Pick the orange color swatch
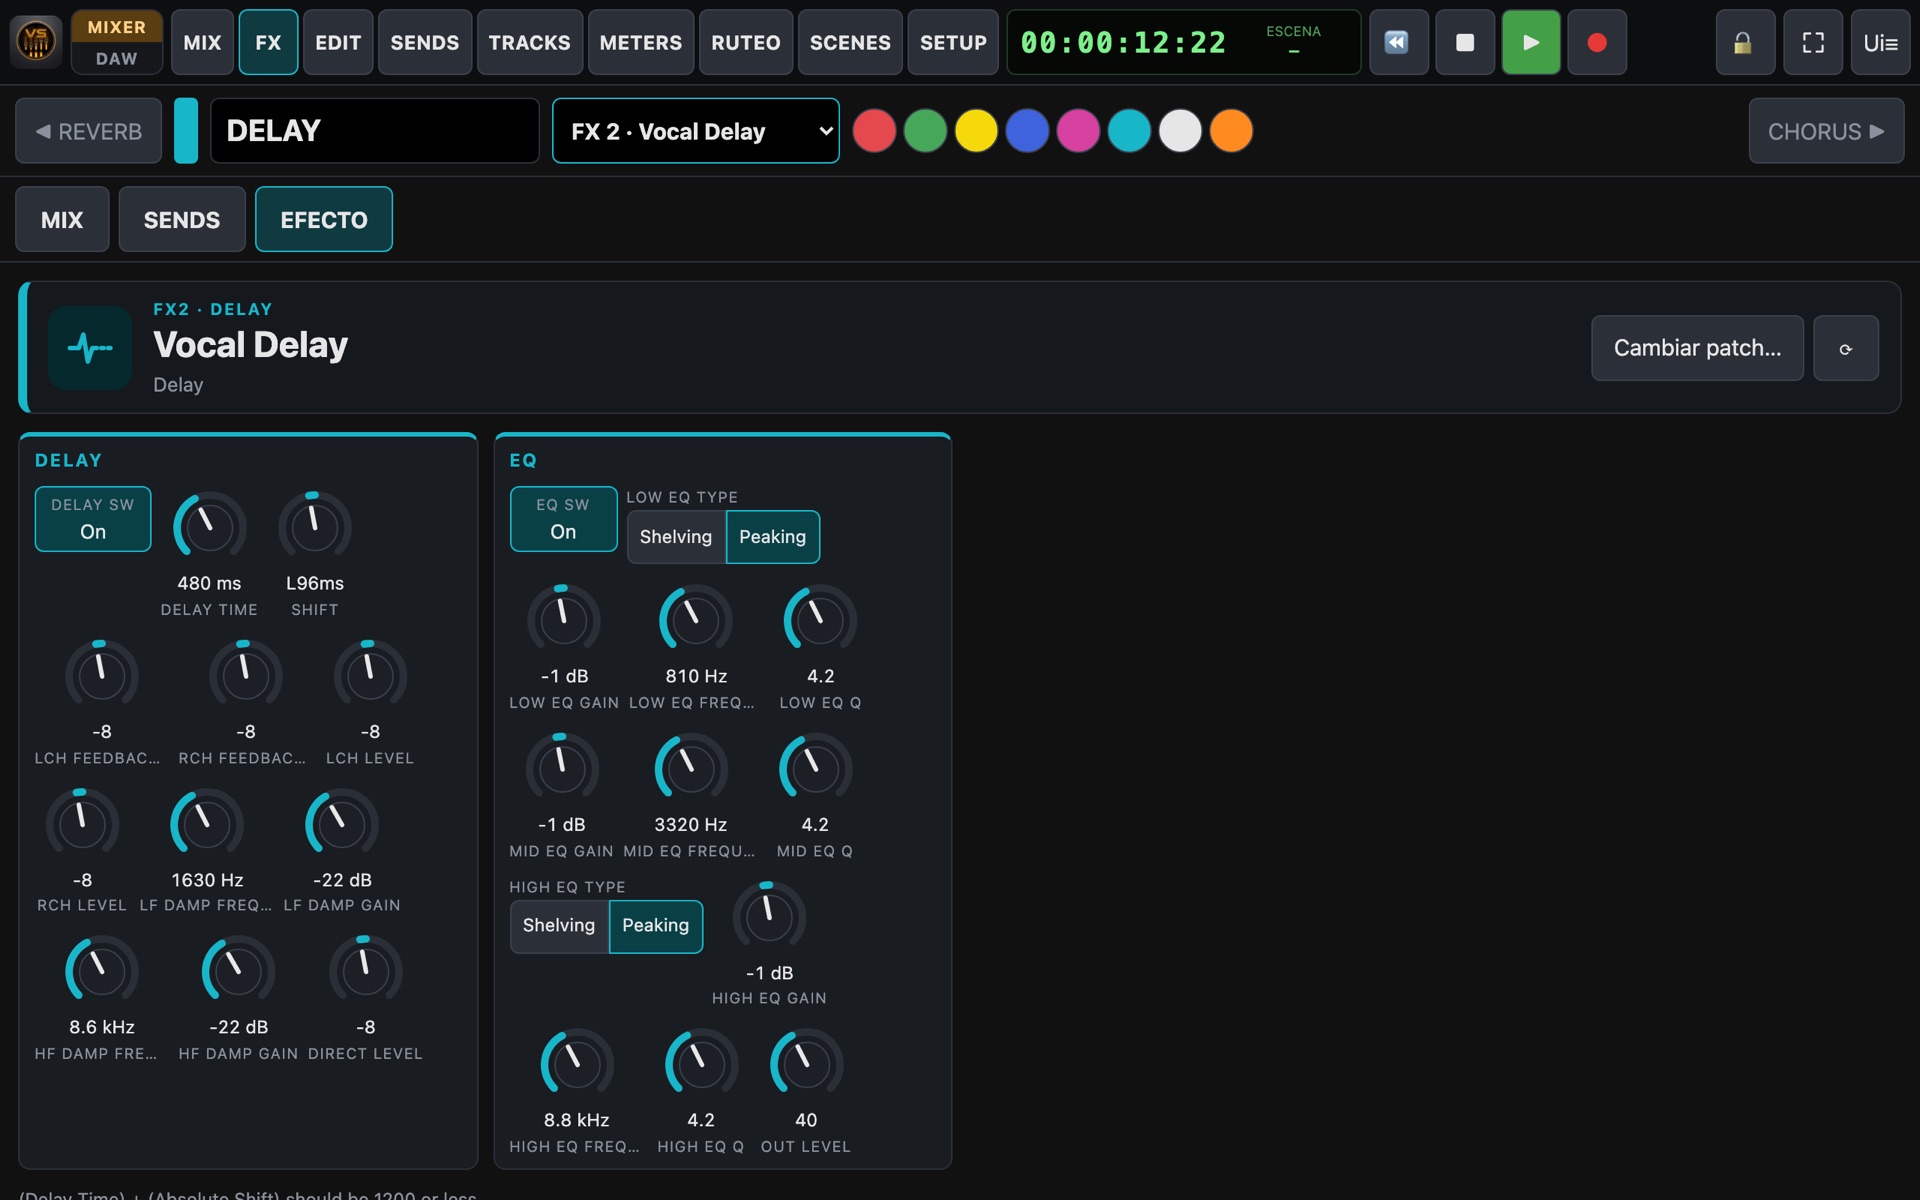The height and width of the screenshot is (1200, 1920). 1231,131
